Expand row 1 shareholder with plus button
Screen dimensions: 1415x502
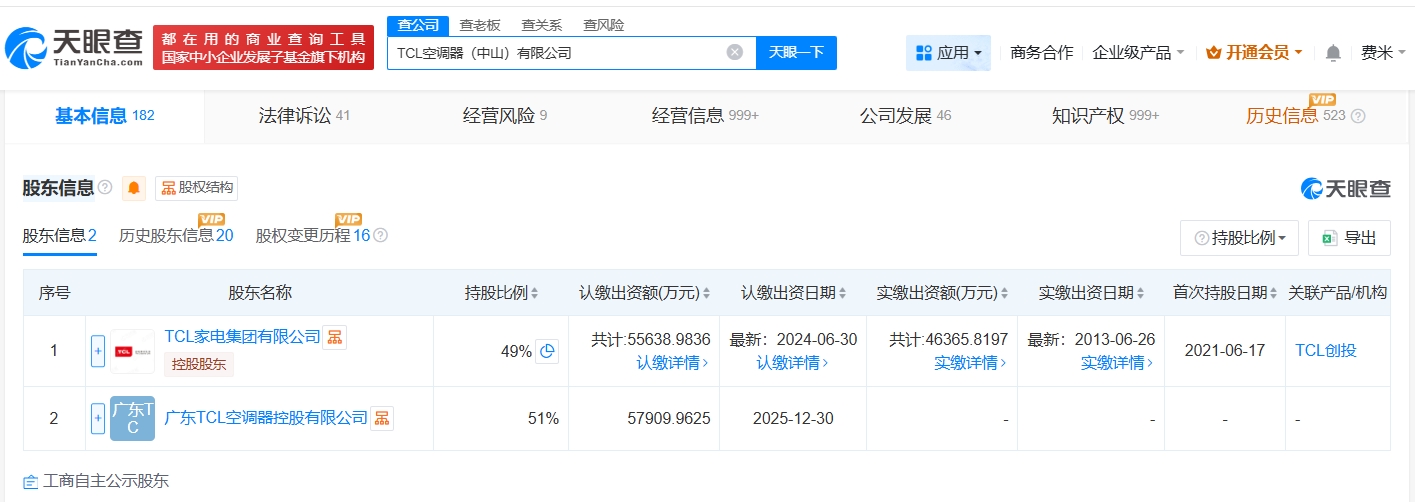[x=98, y=351]
